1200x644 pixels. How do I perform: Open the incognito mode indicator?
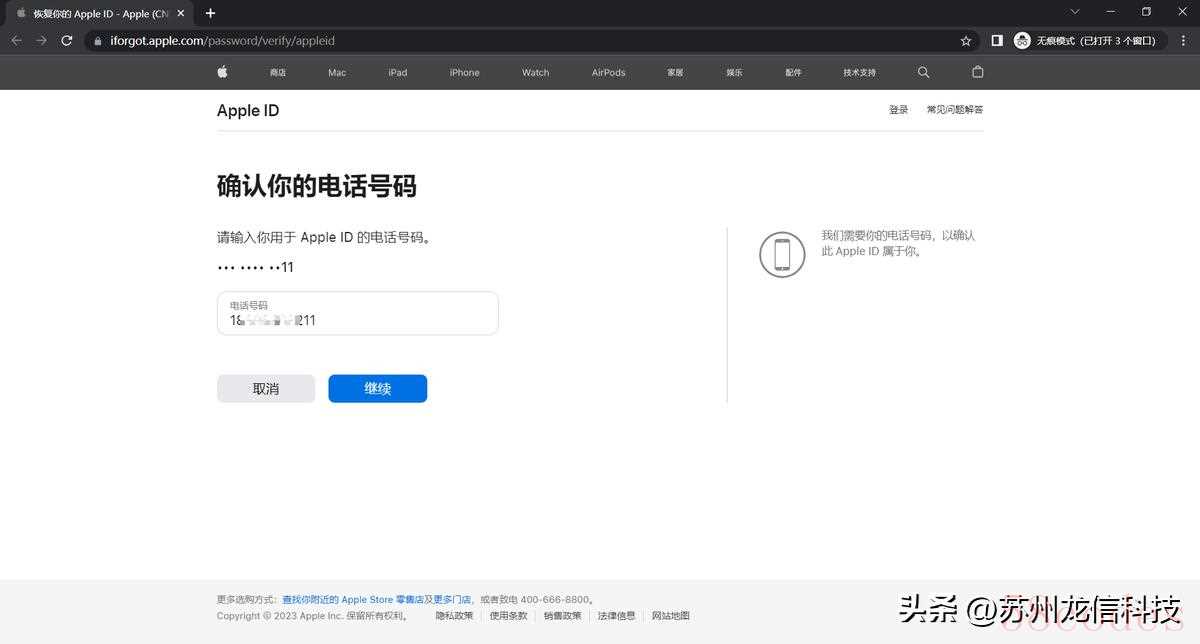[1087, 41]
